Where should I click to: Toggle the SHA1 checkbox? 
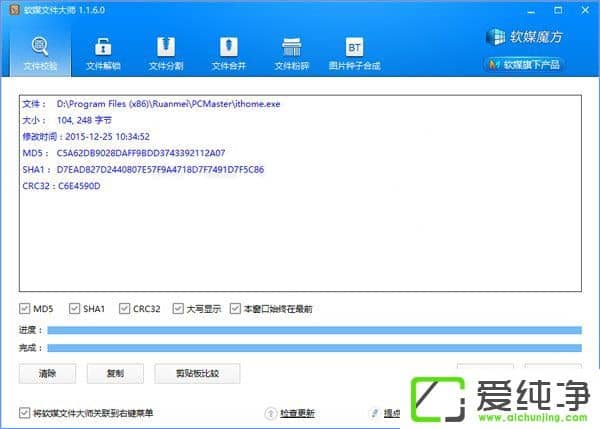[74, 308]
